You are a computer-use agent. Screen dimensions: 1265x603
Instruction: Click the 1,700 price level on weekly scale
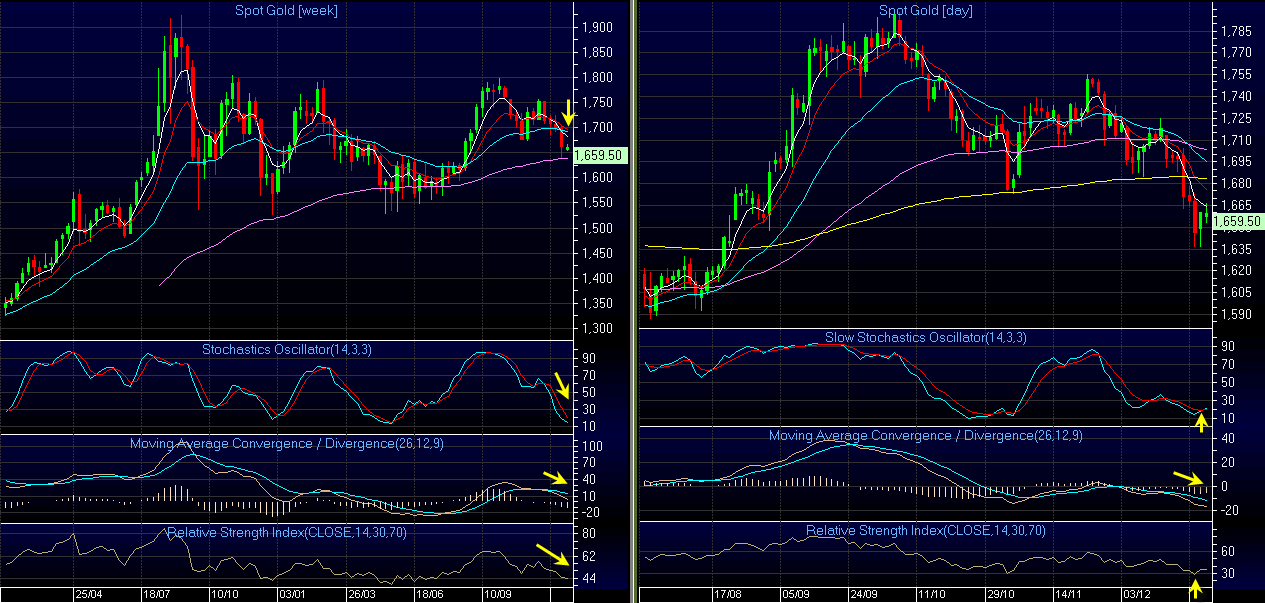click(597, 127)
